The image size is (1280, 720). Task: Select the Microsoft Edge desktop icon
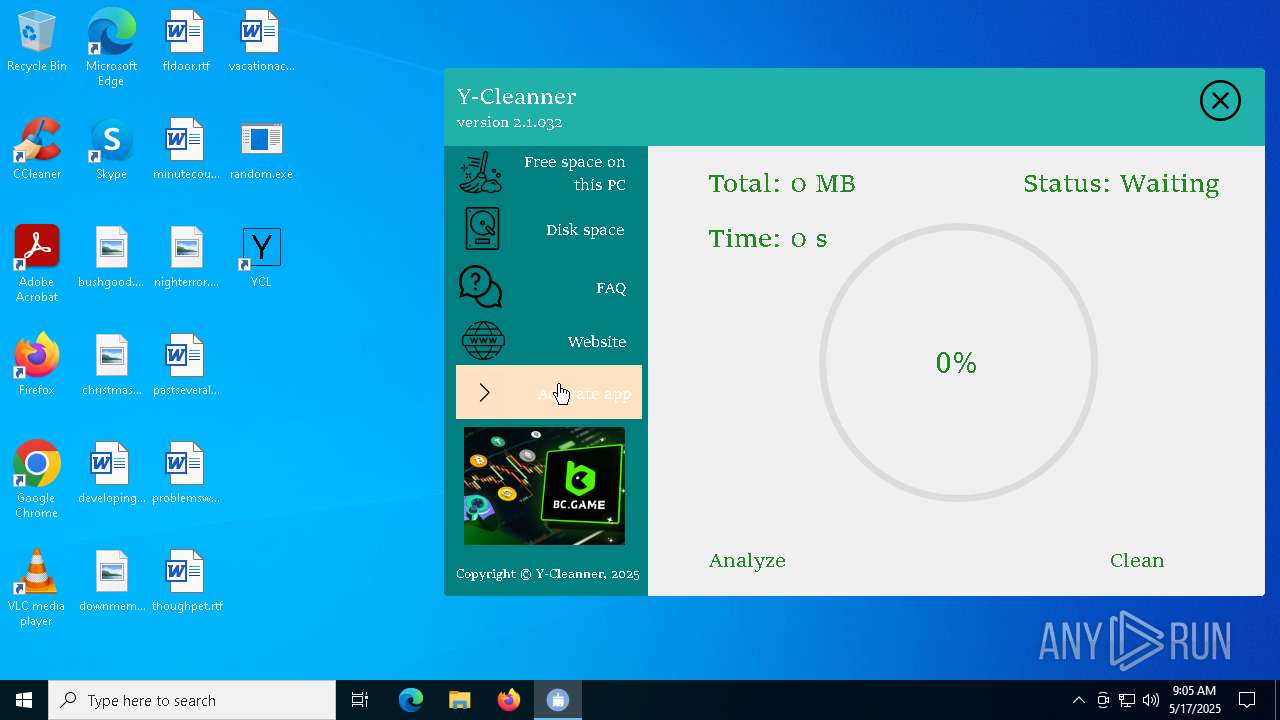[111, 47]
